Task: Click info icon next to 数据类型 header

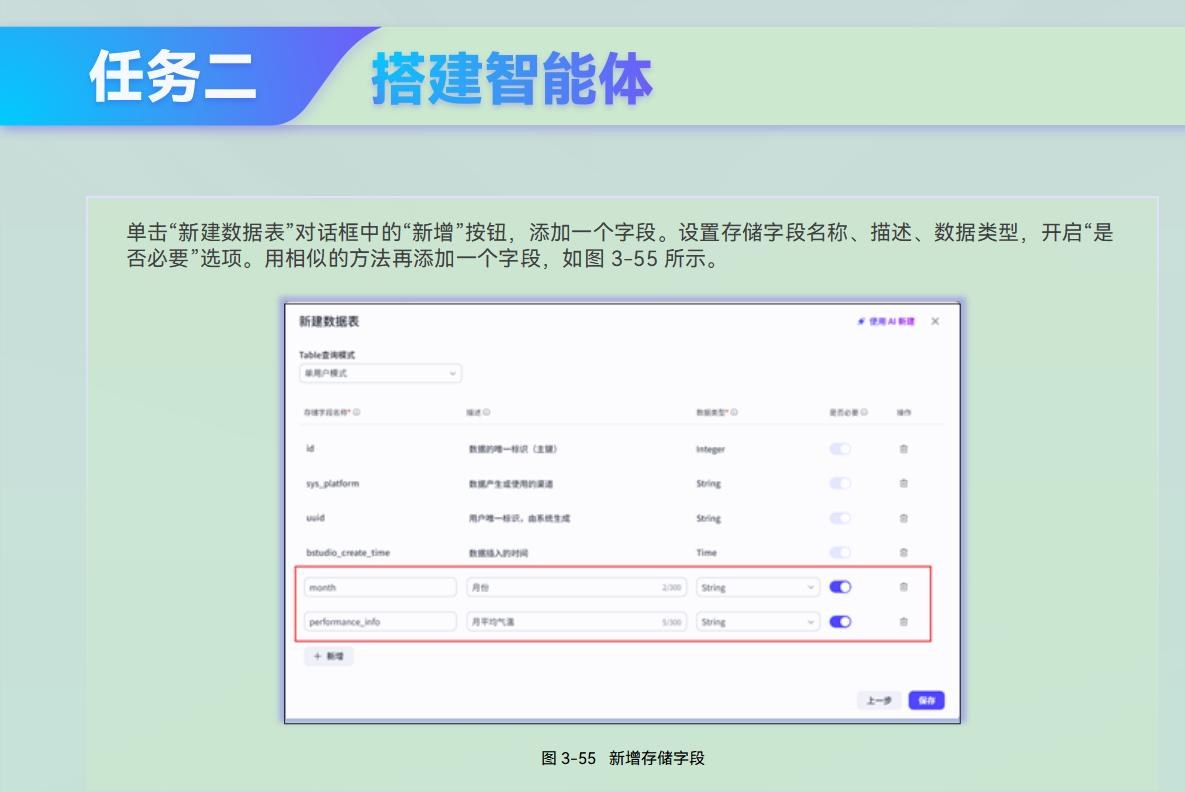Action: tap(734, 413)
